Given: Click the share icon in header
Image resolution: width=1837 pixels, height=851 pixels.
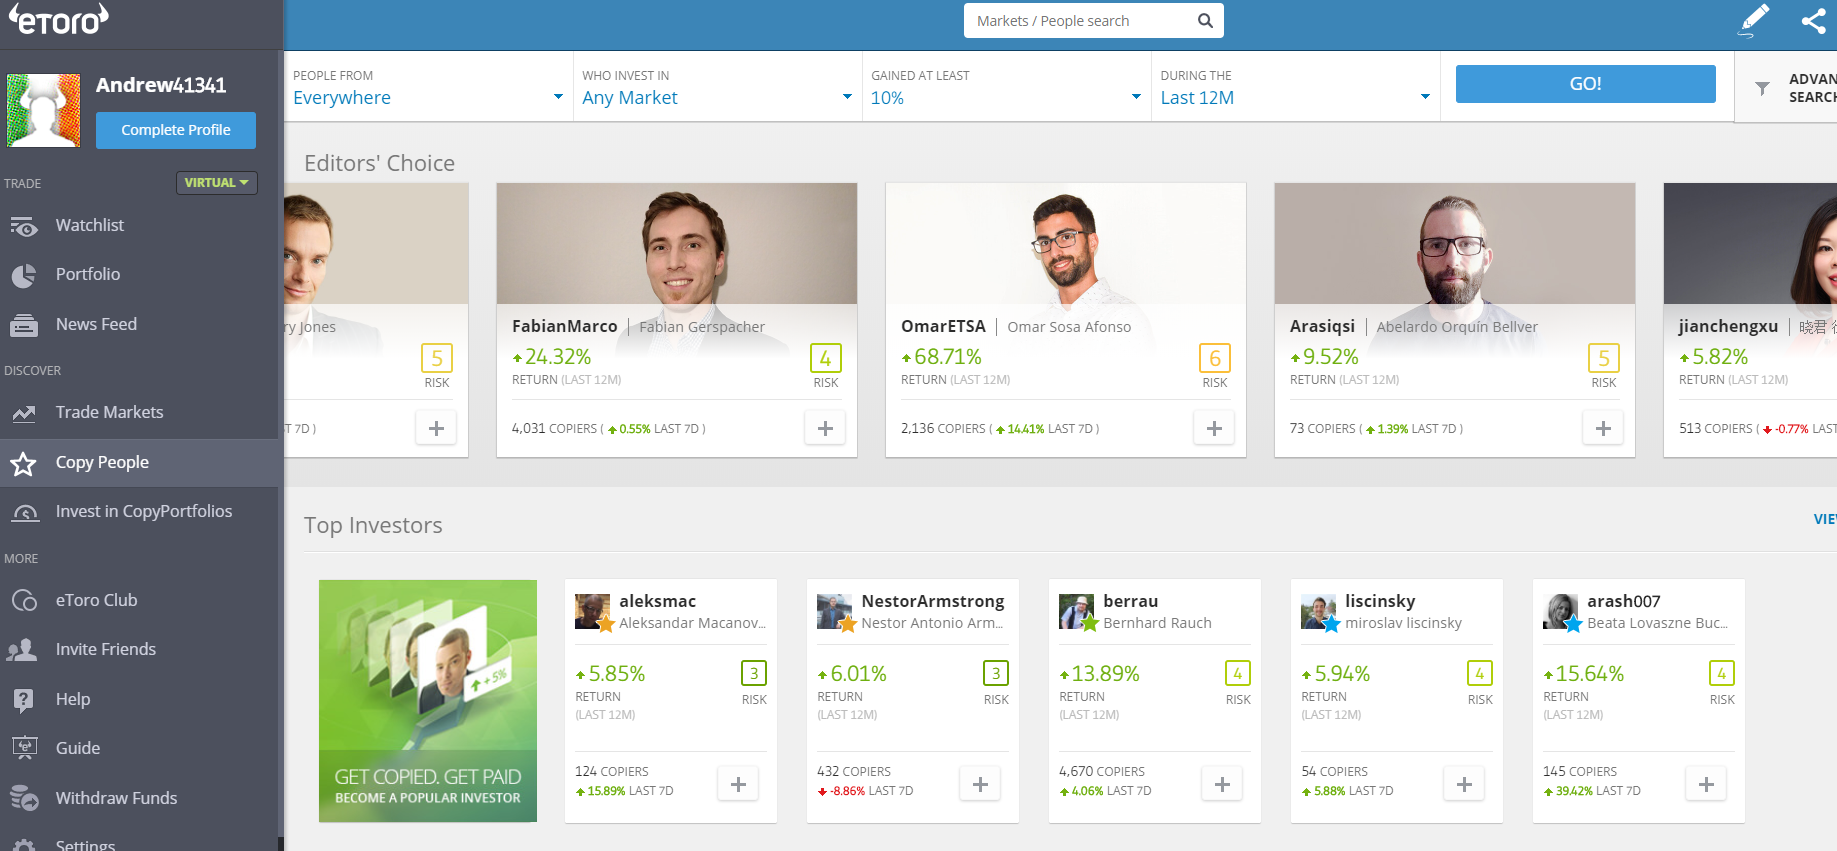Looking at the screenshot, I should click(x=1814, y=21).
